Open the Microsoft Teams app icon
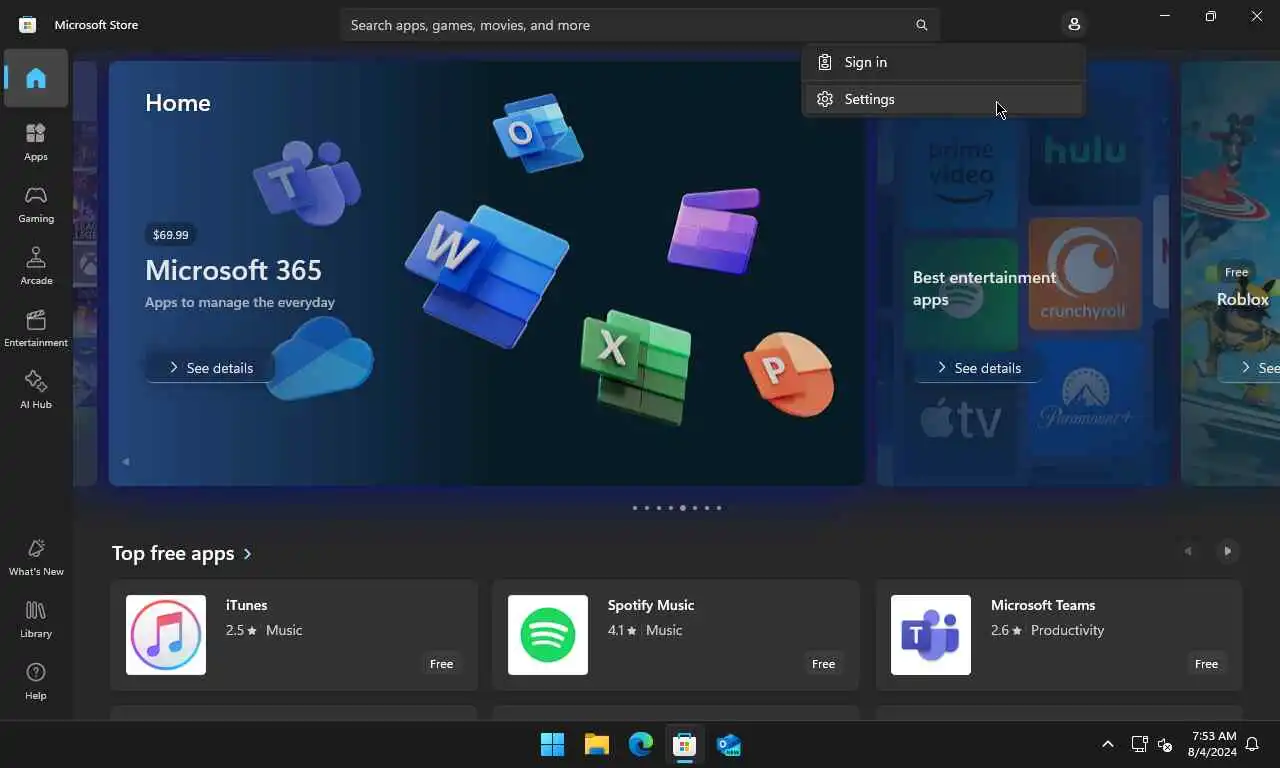The width and height of the screenshot is (1280, 768). (931, 635)
